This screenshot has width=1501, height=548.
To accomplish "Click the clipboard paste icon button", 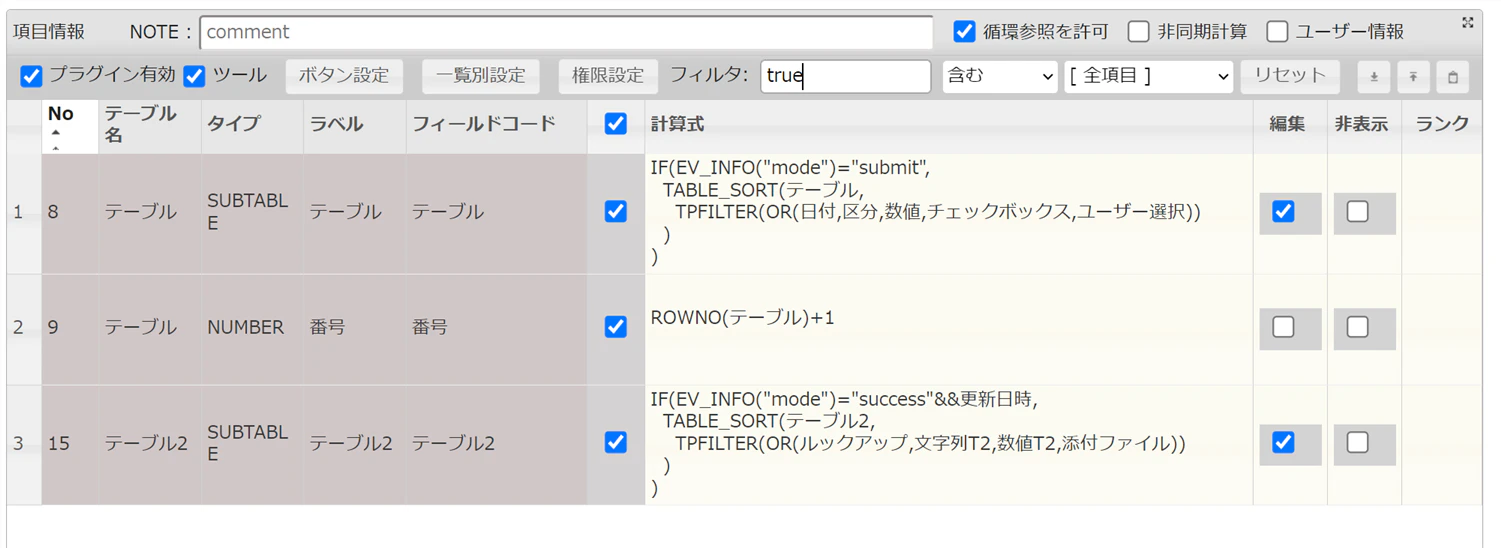I will tap(1453, 77).
